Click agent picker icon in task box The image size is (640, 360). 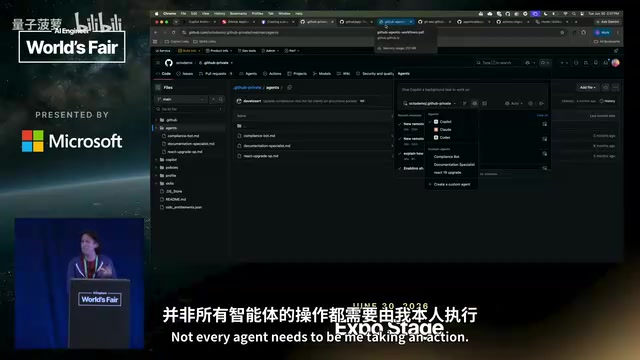coord(474,103)
